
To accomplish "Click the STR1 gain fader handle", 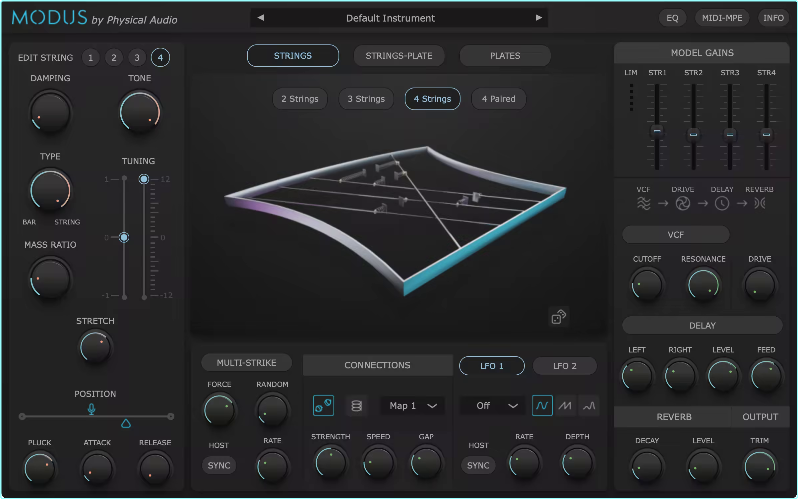I will (657, 131).
